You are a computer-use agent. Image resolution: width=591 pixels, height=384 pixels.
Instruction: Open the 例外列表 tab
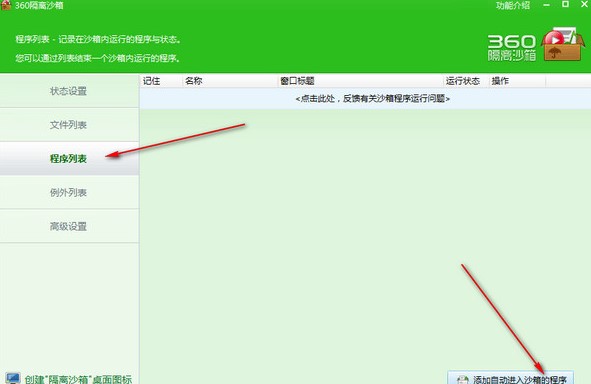69,193
